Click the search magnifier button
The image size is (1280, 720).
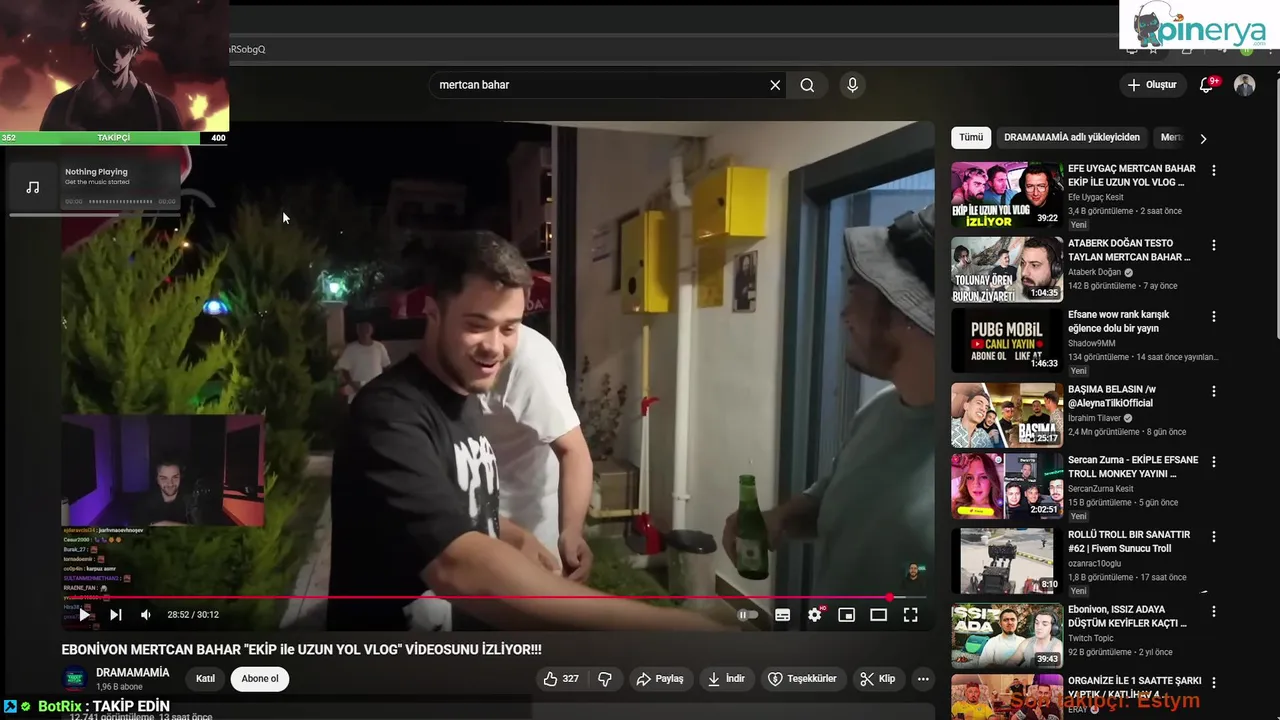(x=807, y=85)
